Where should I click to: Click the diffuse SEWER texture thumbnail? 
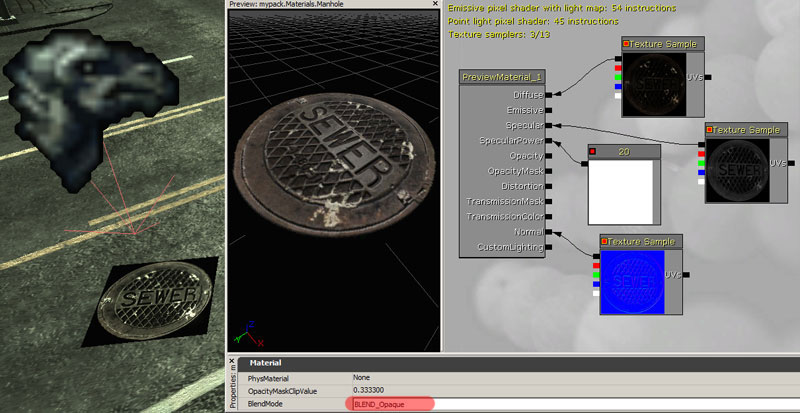click(x=655, y=83)
